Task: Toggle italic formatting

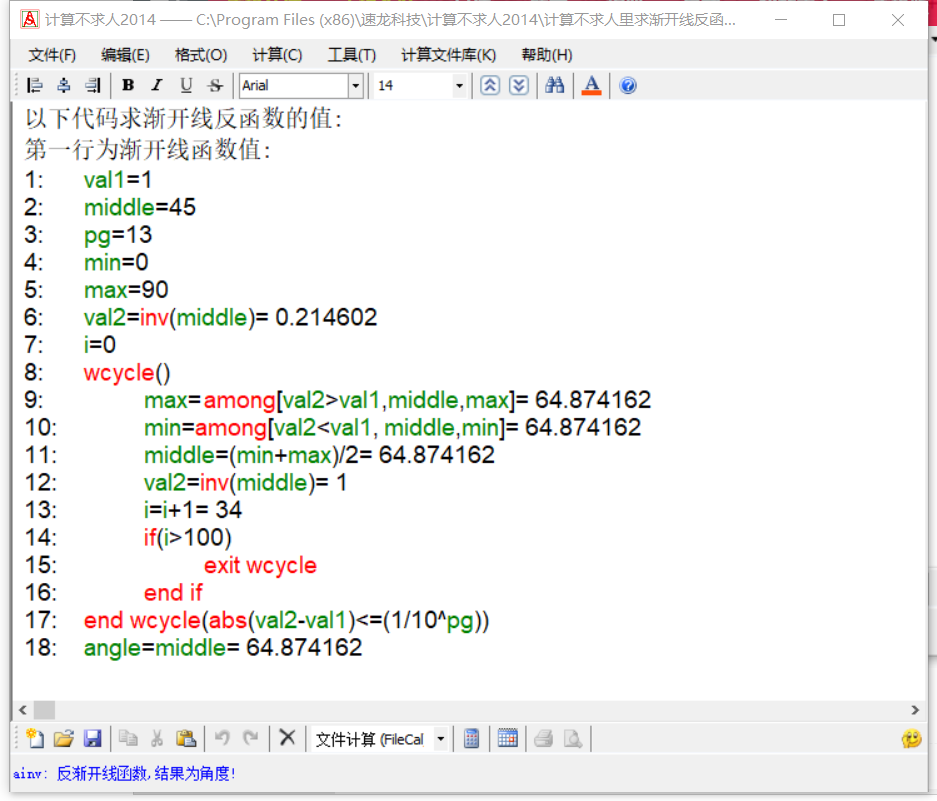Action: pyautogui.click(x=157, y=85)
